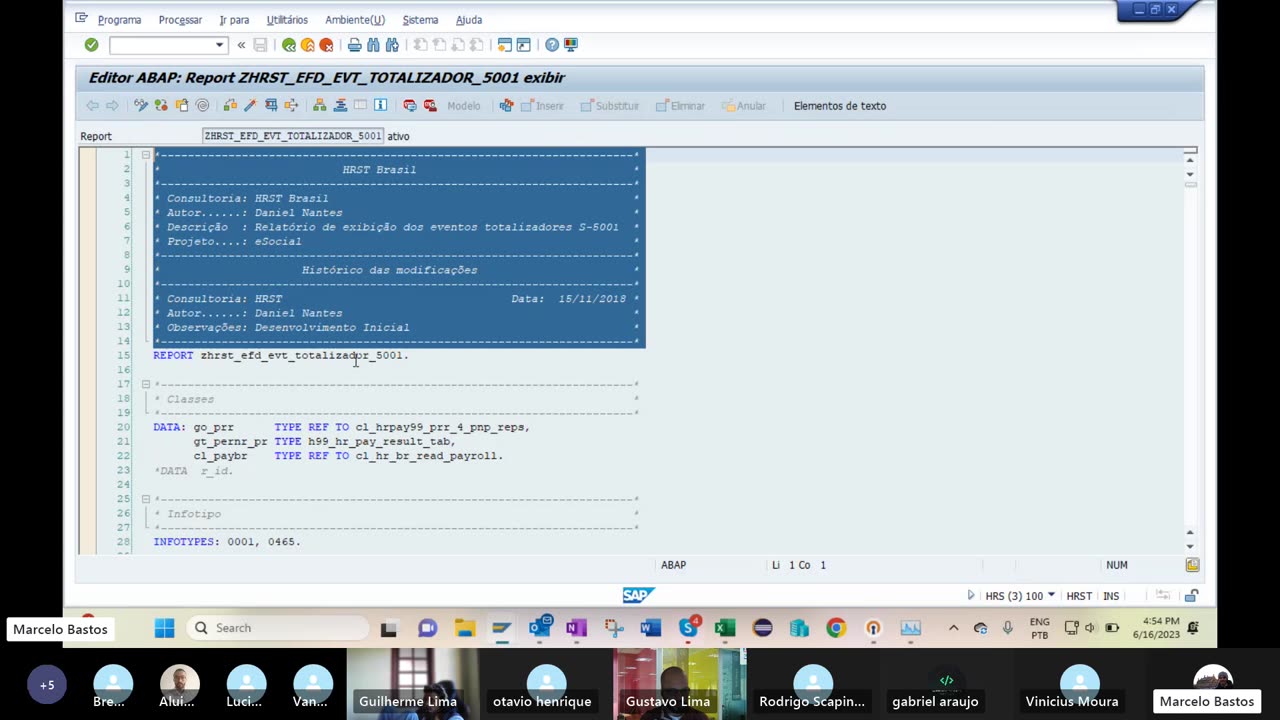1280x720 pixels.
Task: Click the Other Object icon
Action: coord(182,105)
